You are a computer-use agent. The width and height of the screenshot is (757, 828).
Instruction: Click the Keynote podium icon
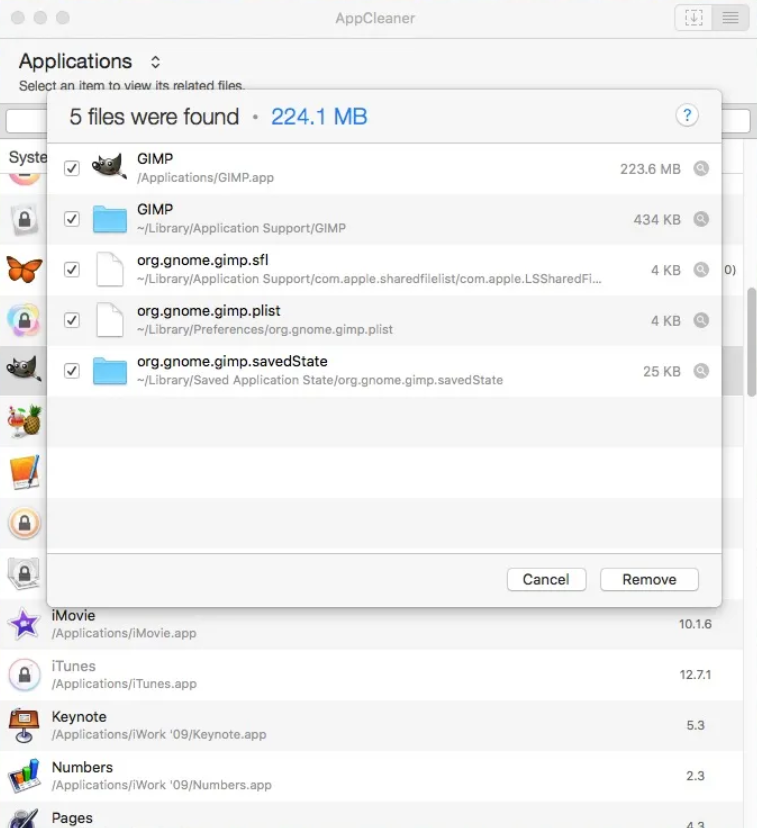pyautogui.click(x=24, y=725)
